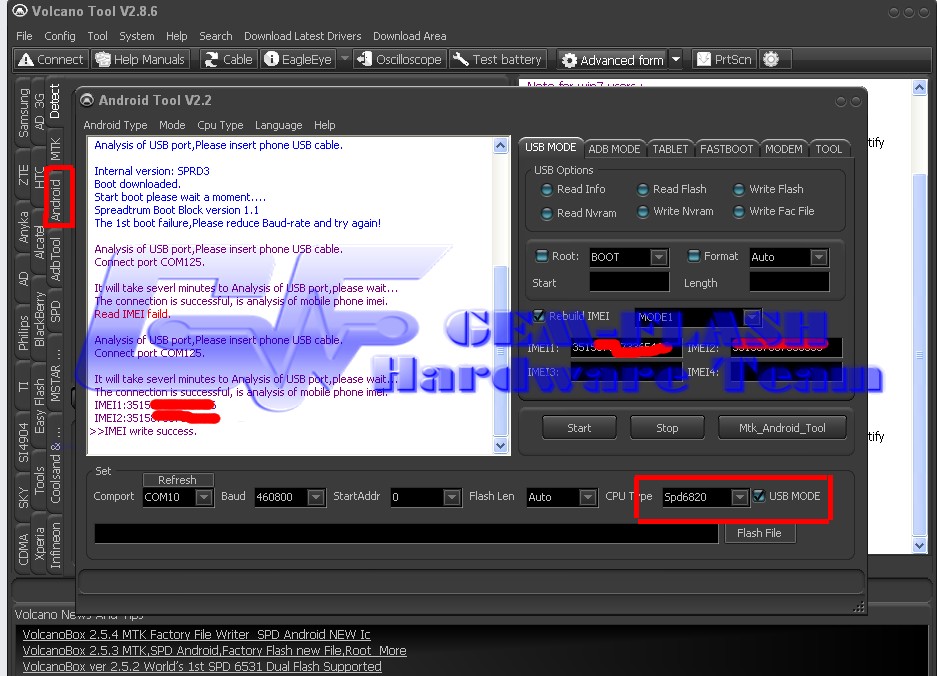Image resolution: width=937 pixels, height=676 pixels.
Task: Launch the EagleEye tool
Action: tap(298, 59)
